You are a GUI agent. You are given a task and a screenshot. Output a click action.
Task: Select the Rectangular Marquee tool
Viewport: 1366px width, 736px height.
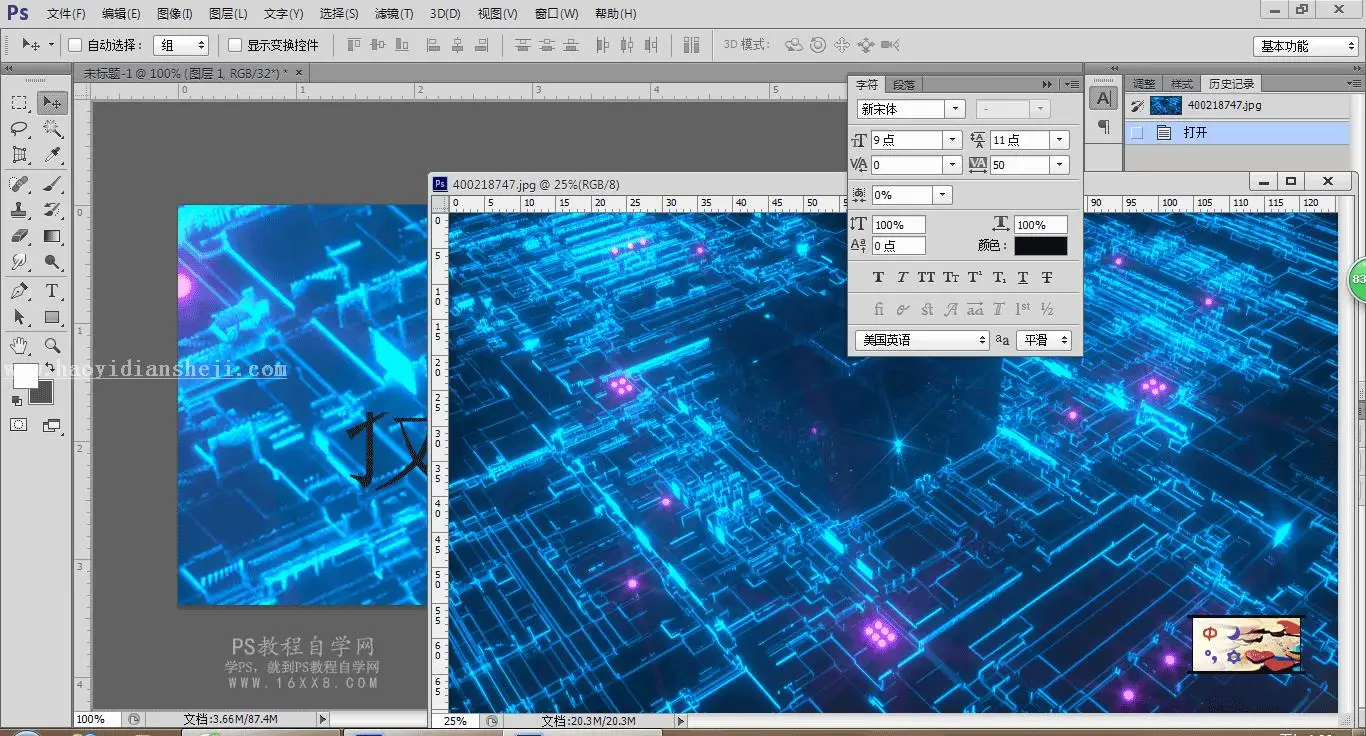click(x=19, y=102)
